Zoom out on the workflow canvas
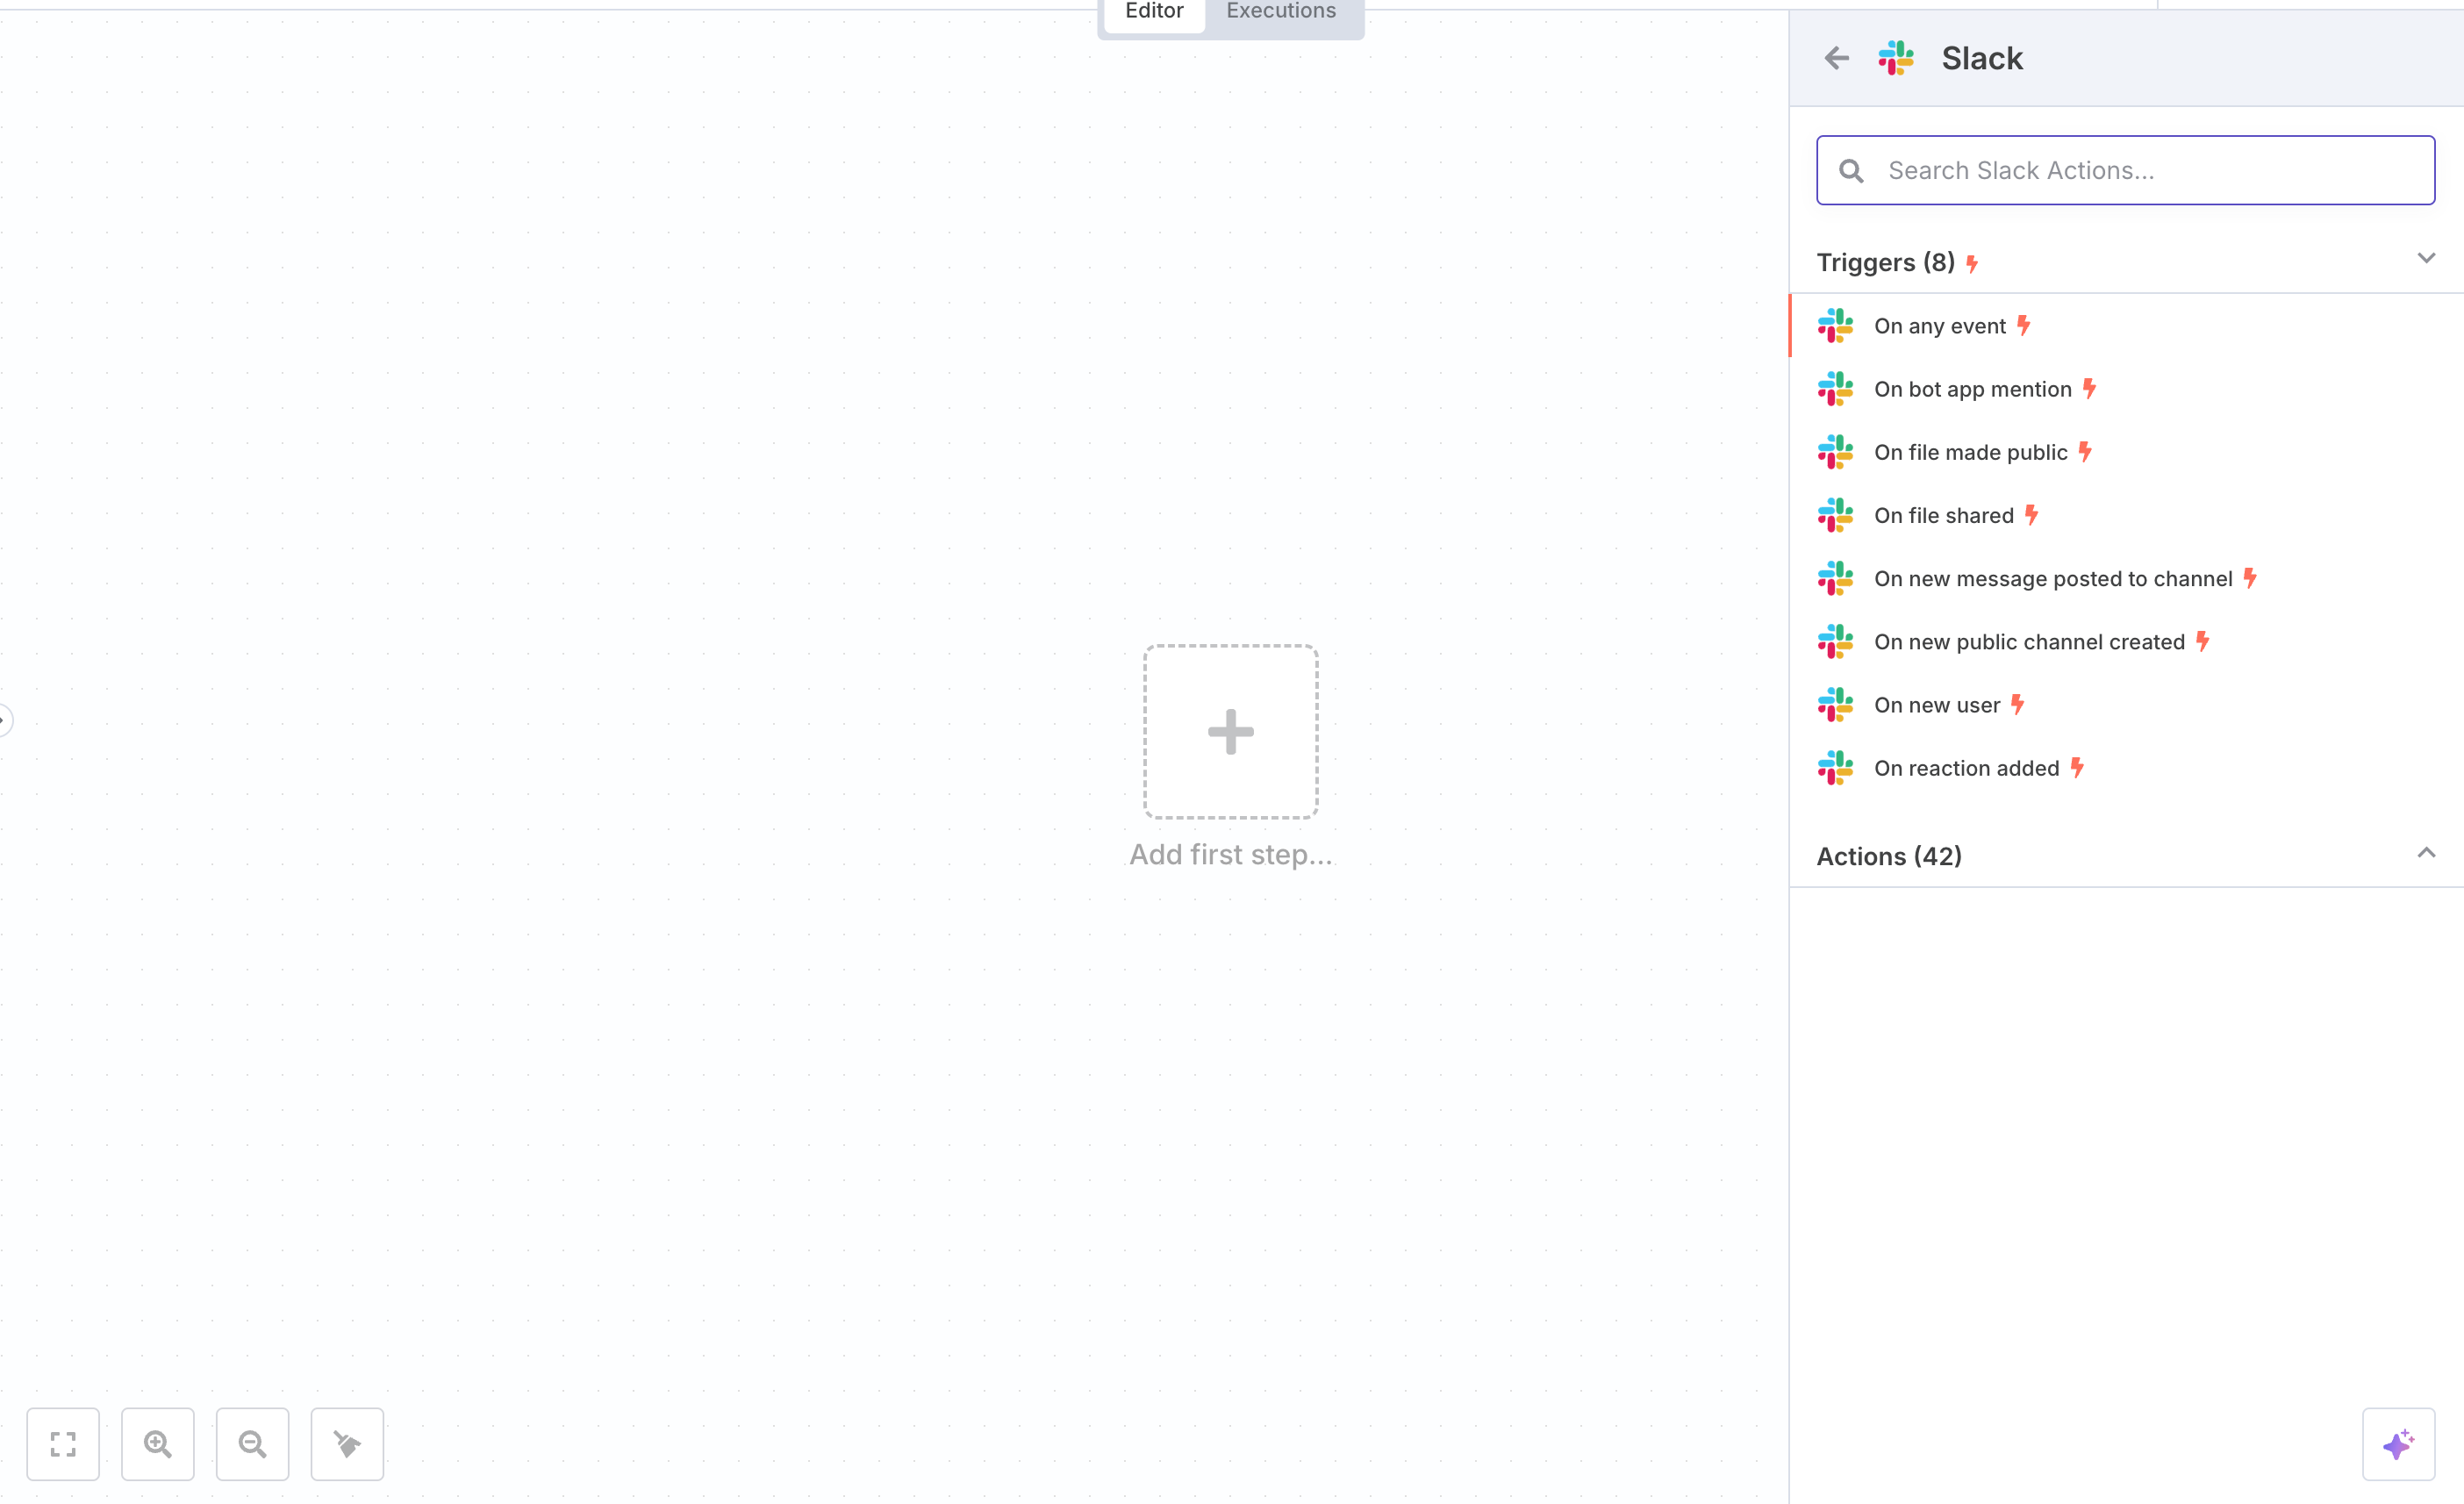This screenshot has height=1504, width=2464. 252,1443
